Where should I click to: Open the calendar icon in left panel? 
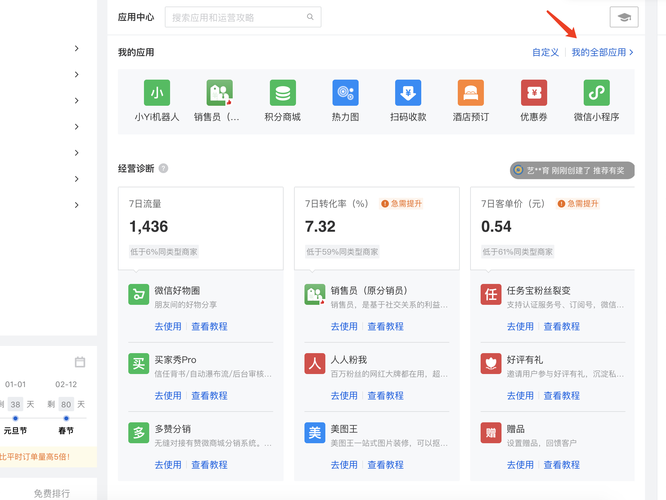80,362
